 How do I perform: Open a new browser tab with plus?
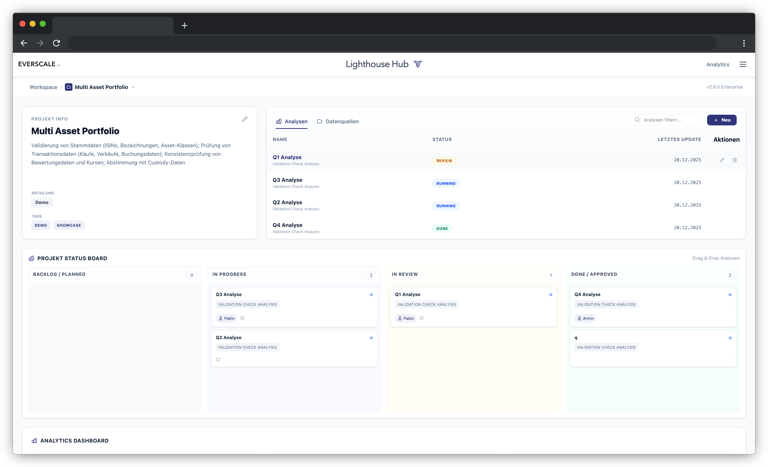coord(184,25)
